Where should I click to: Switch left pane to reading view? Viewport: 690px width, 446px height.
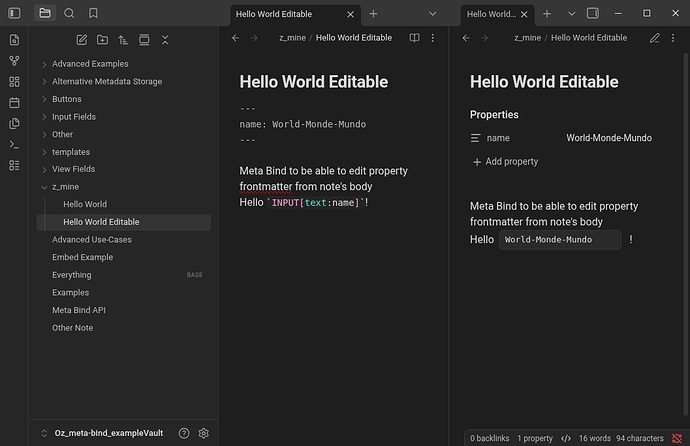point(415,38)
